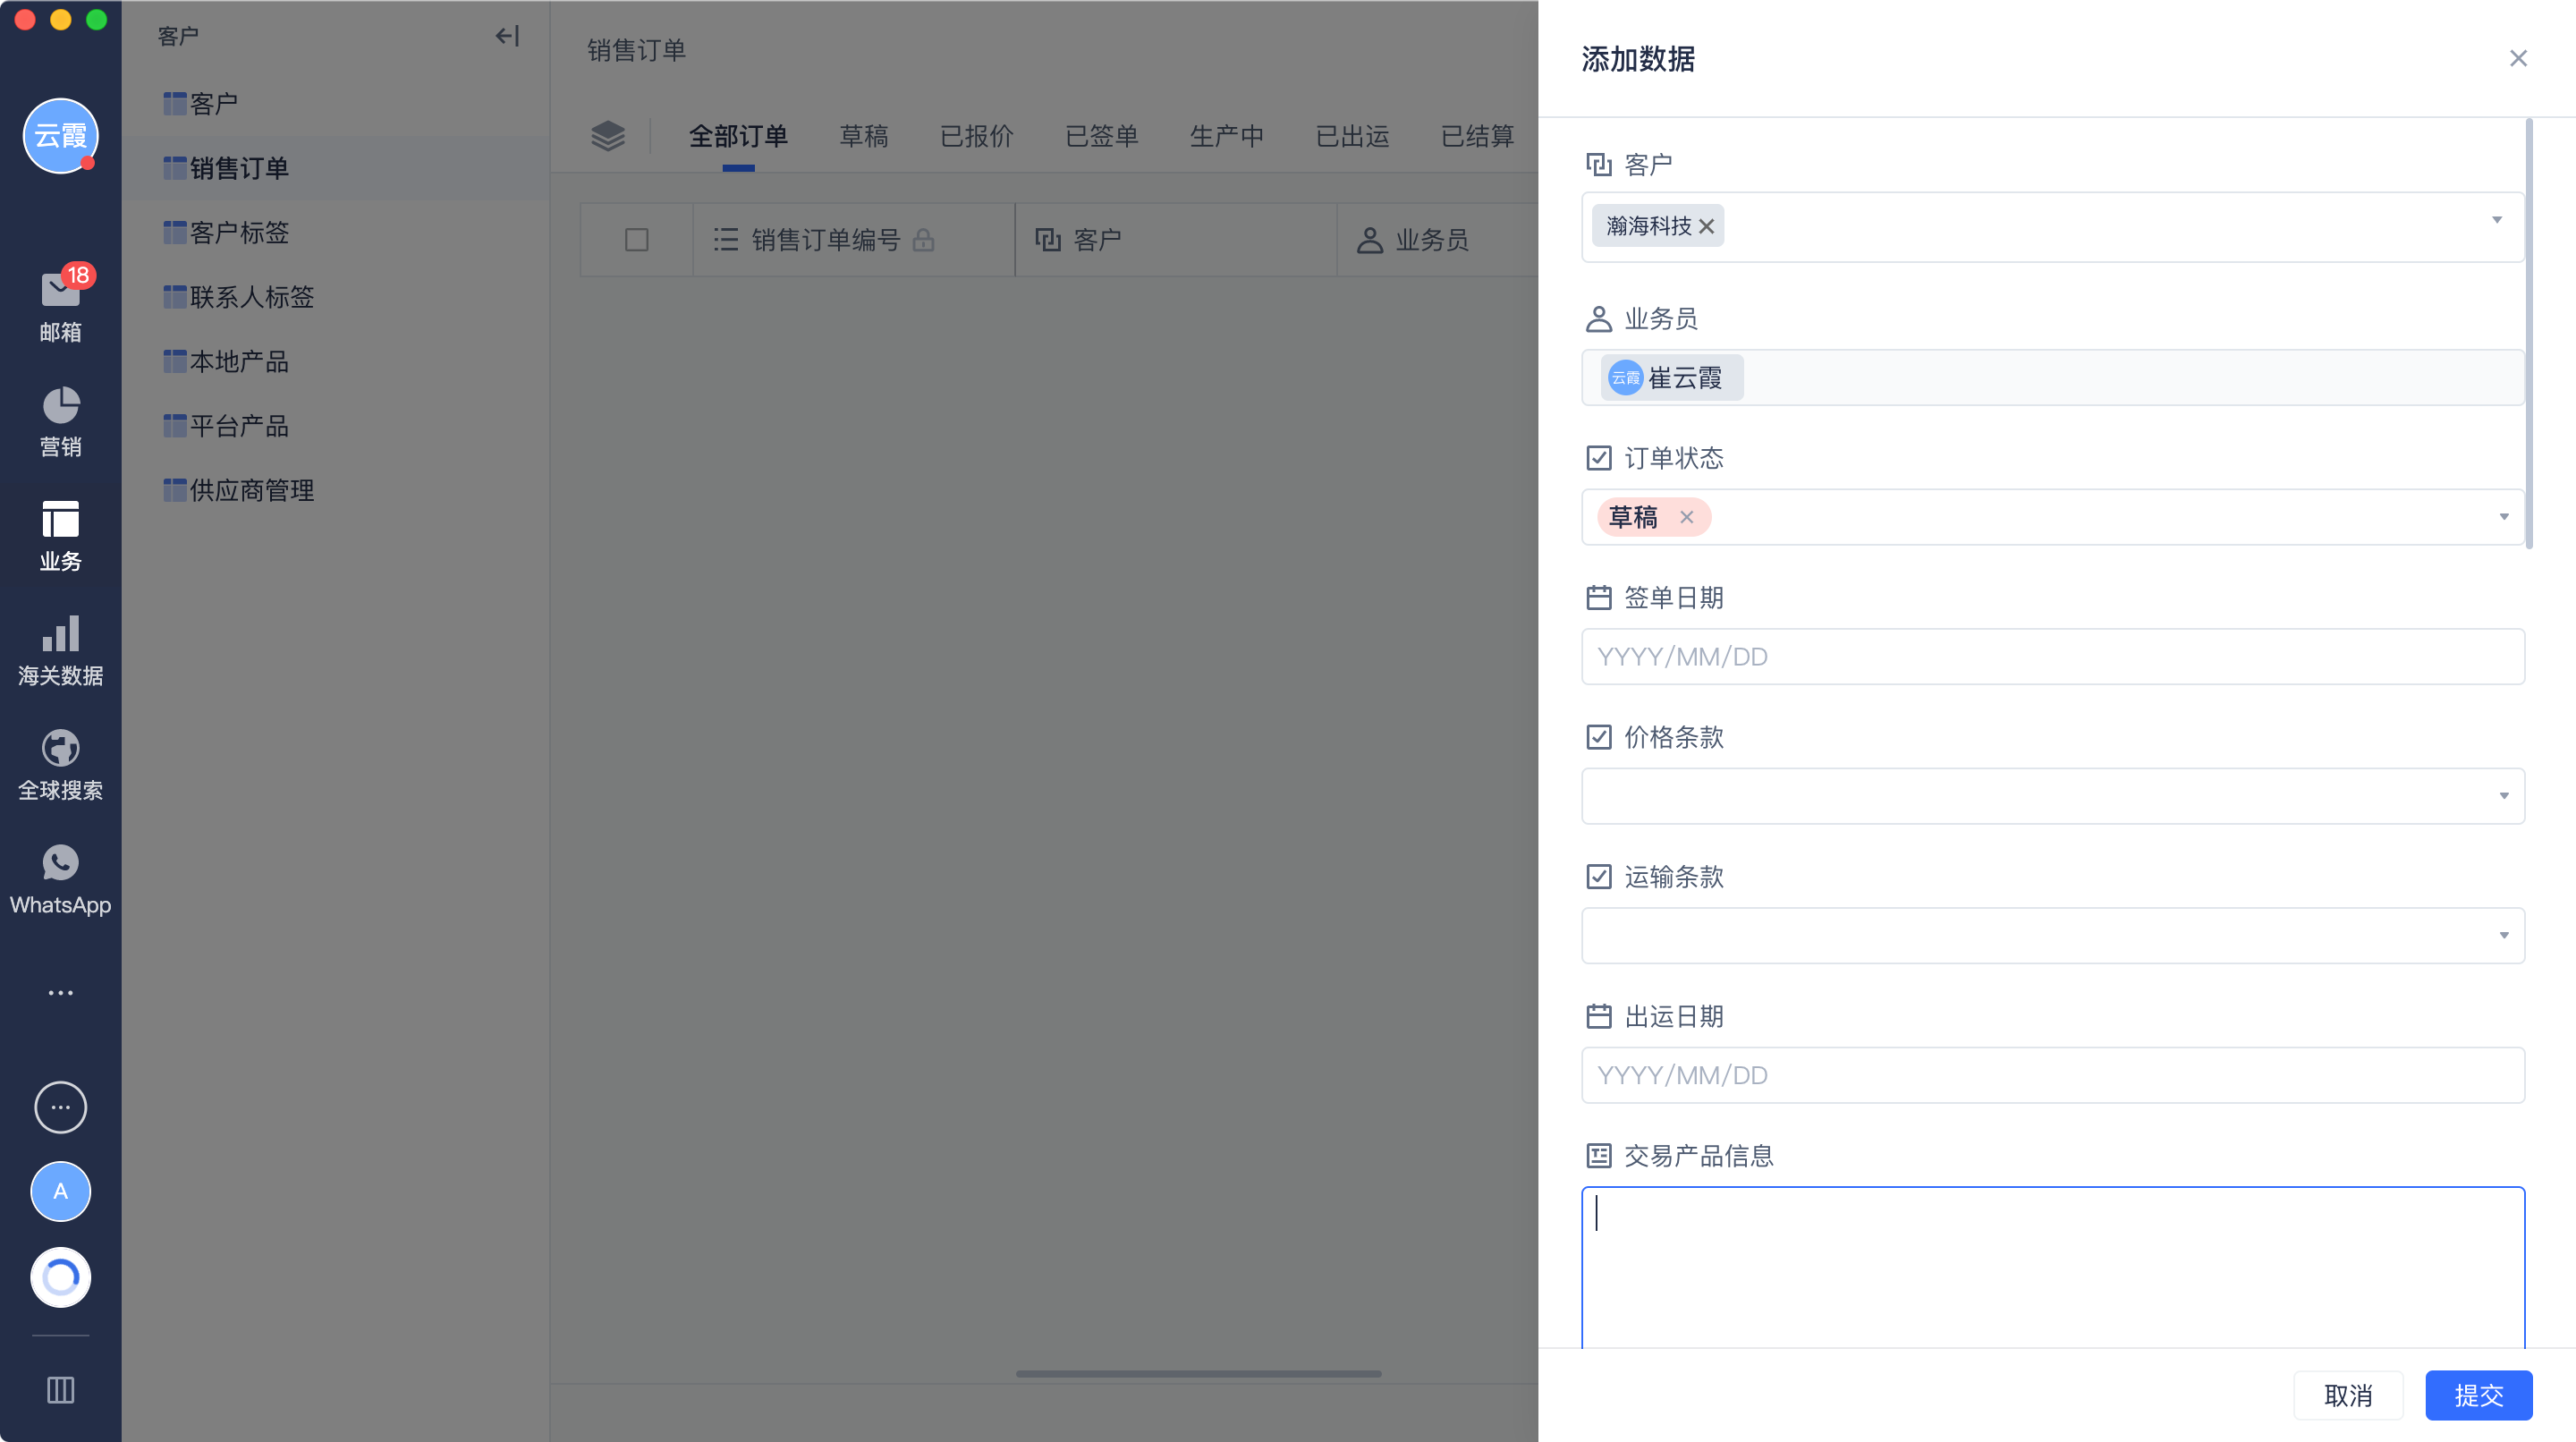Remove the 草稿 order status tag
2576x1442 pixels.
point(1687,517)
